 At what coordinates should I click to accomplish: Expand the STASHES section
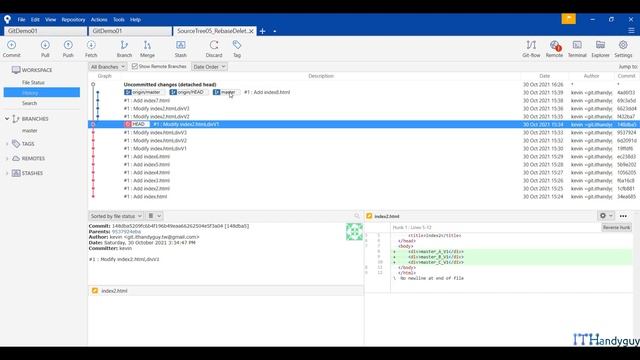(x=7, y=173)
